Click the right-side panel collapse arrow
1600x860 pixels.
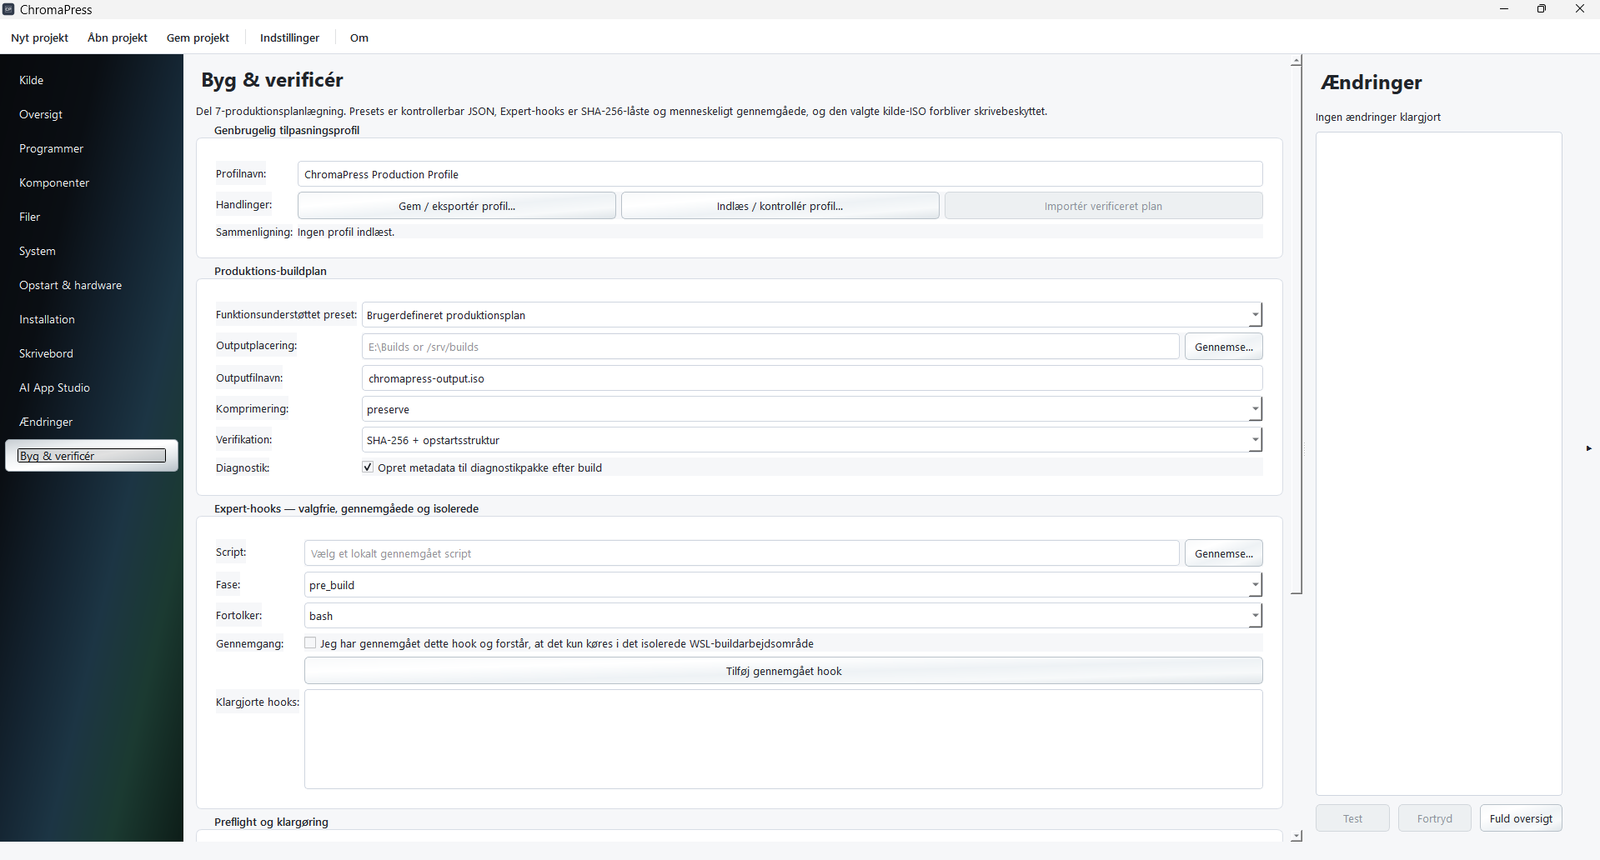[1589, 448]
